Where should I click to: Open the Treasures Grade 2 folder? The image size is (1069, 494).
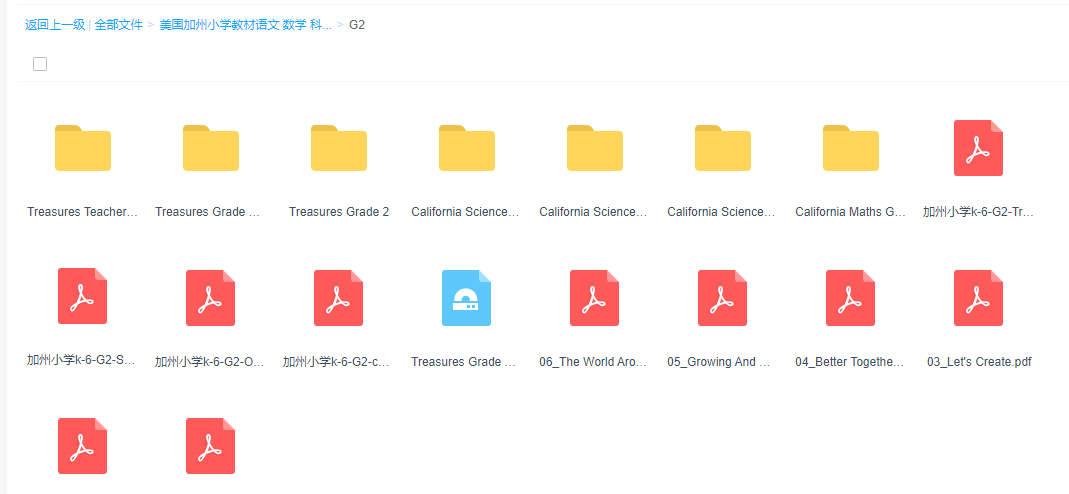[339, 148]
